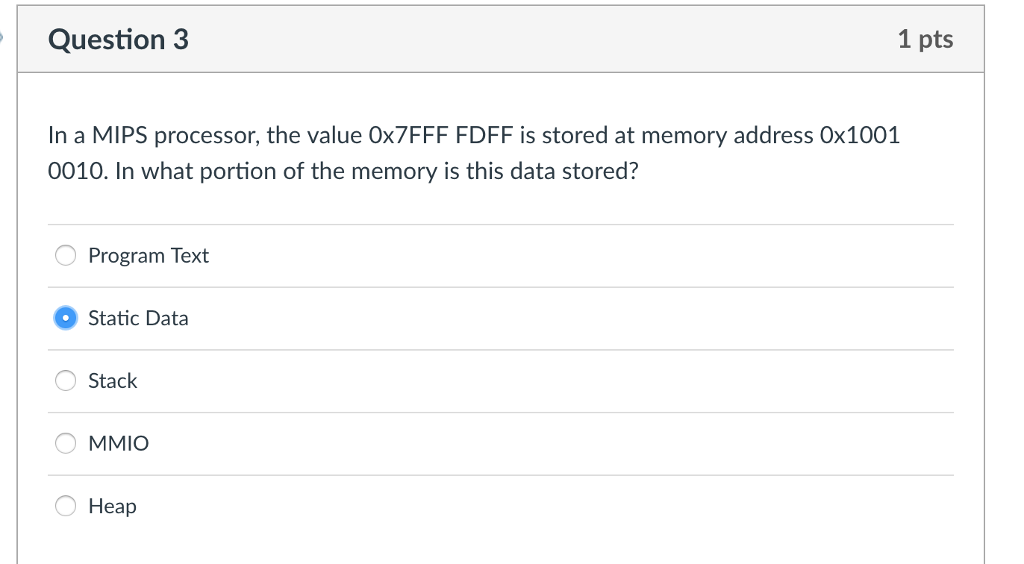The width and height of the screenshot is (1024, 564).
Task: Pick the MMIO radio button
Action: coord(66,443)
